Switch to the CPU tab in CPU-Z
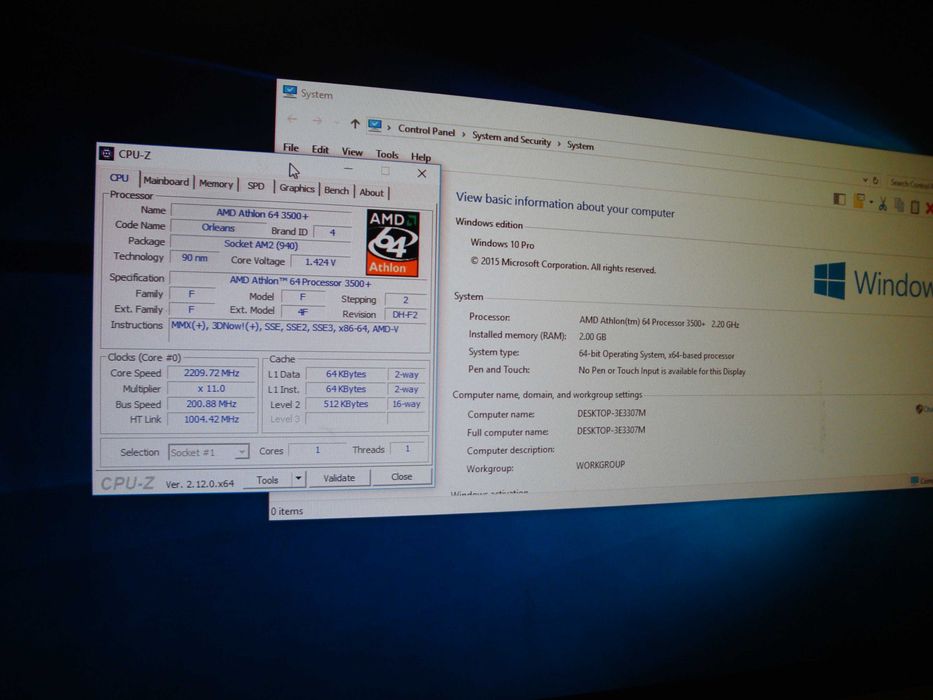This screenshot has height=700, width=933. pos(119,177)
